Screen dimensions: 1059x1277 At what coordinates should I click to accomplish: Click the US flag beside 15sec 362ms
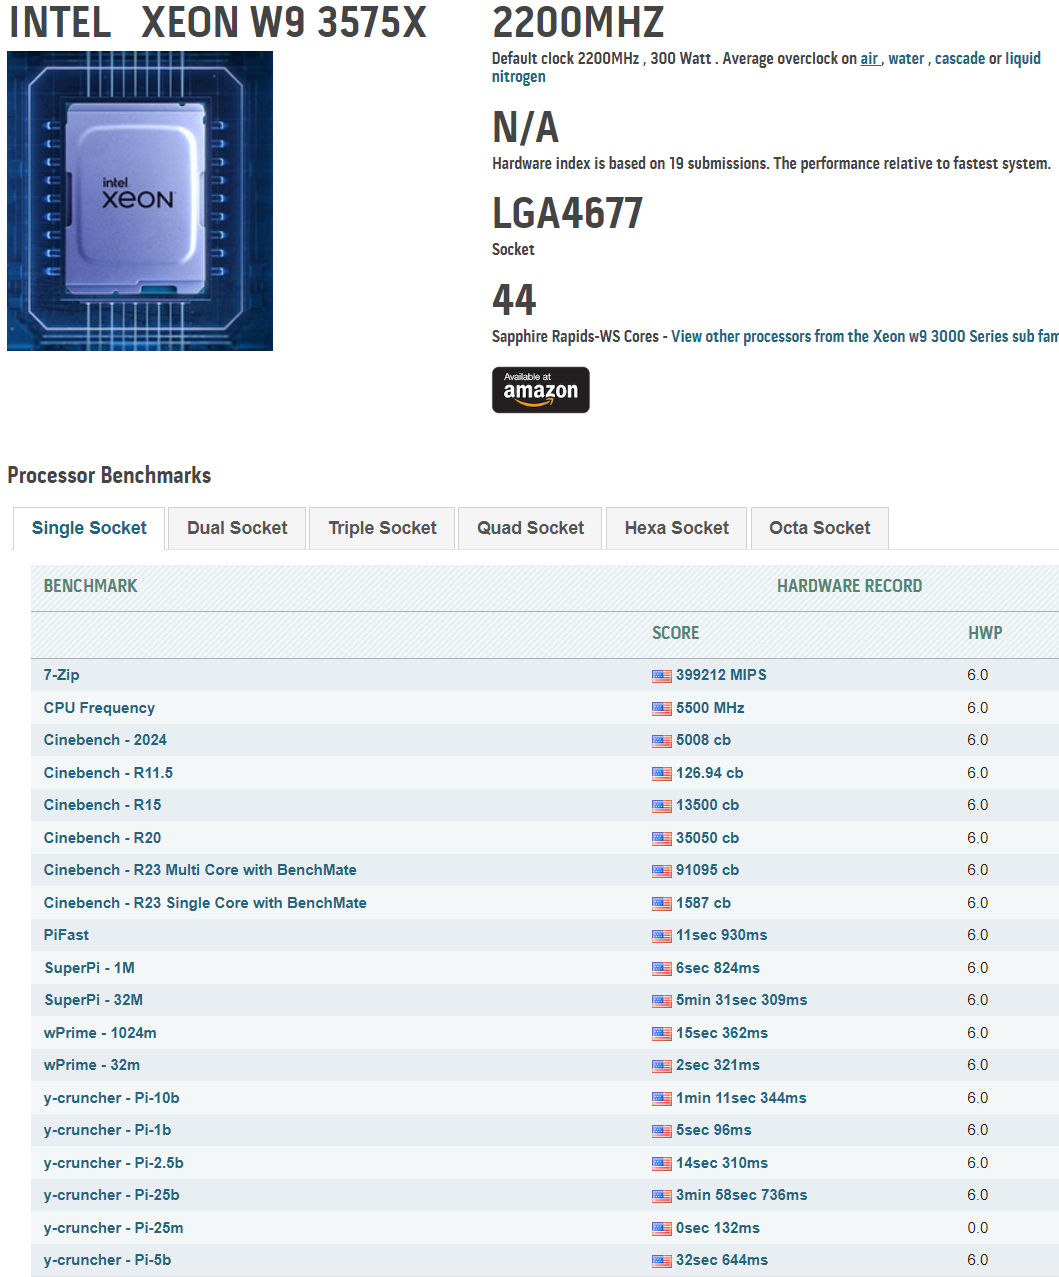pyautogui.click(x=662, y=1034)
